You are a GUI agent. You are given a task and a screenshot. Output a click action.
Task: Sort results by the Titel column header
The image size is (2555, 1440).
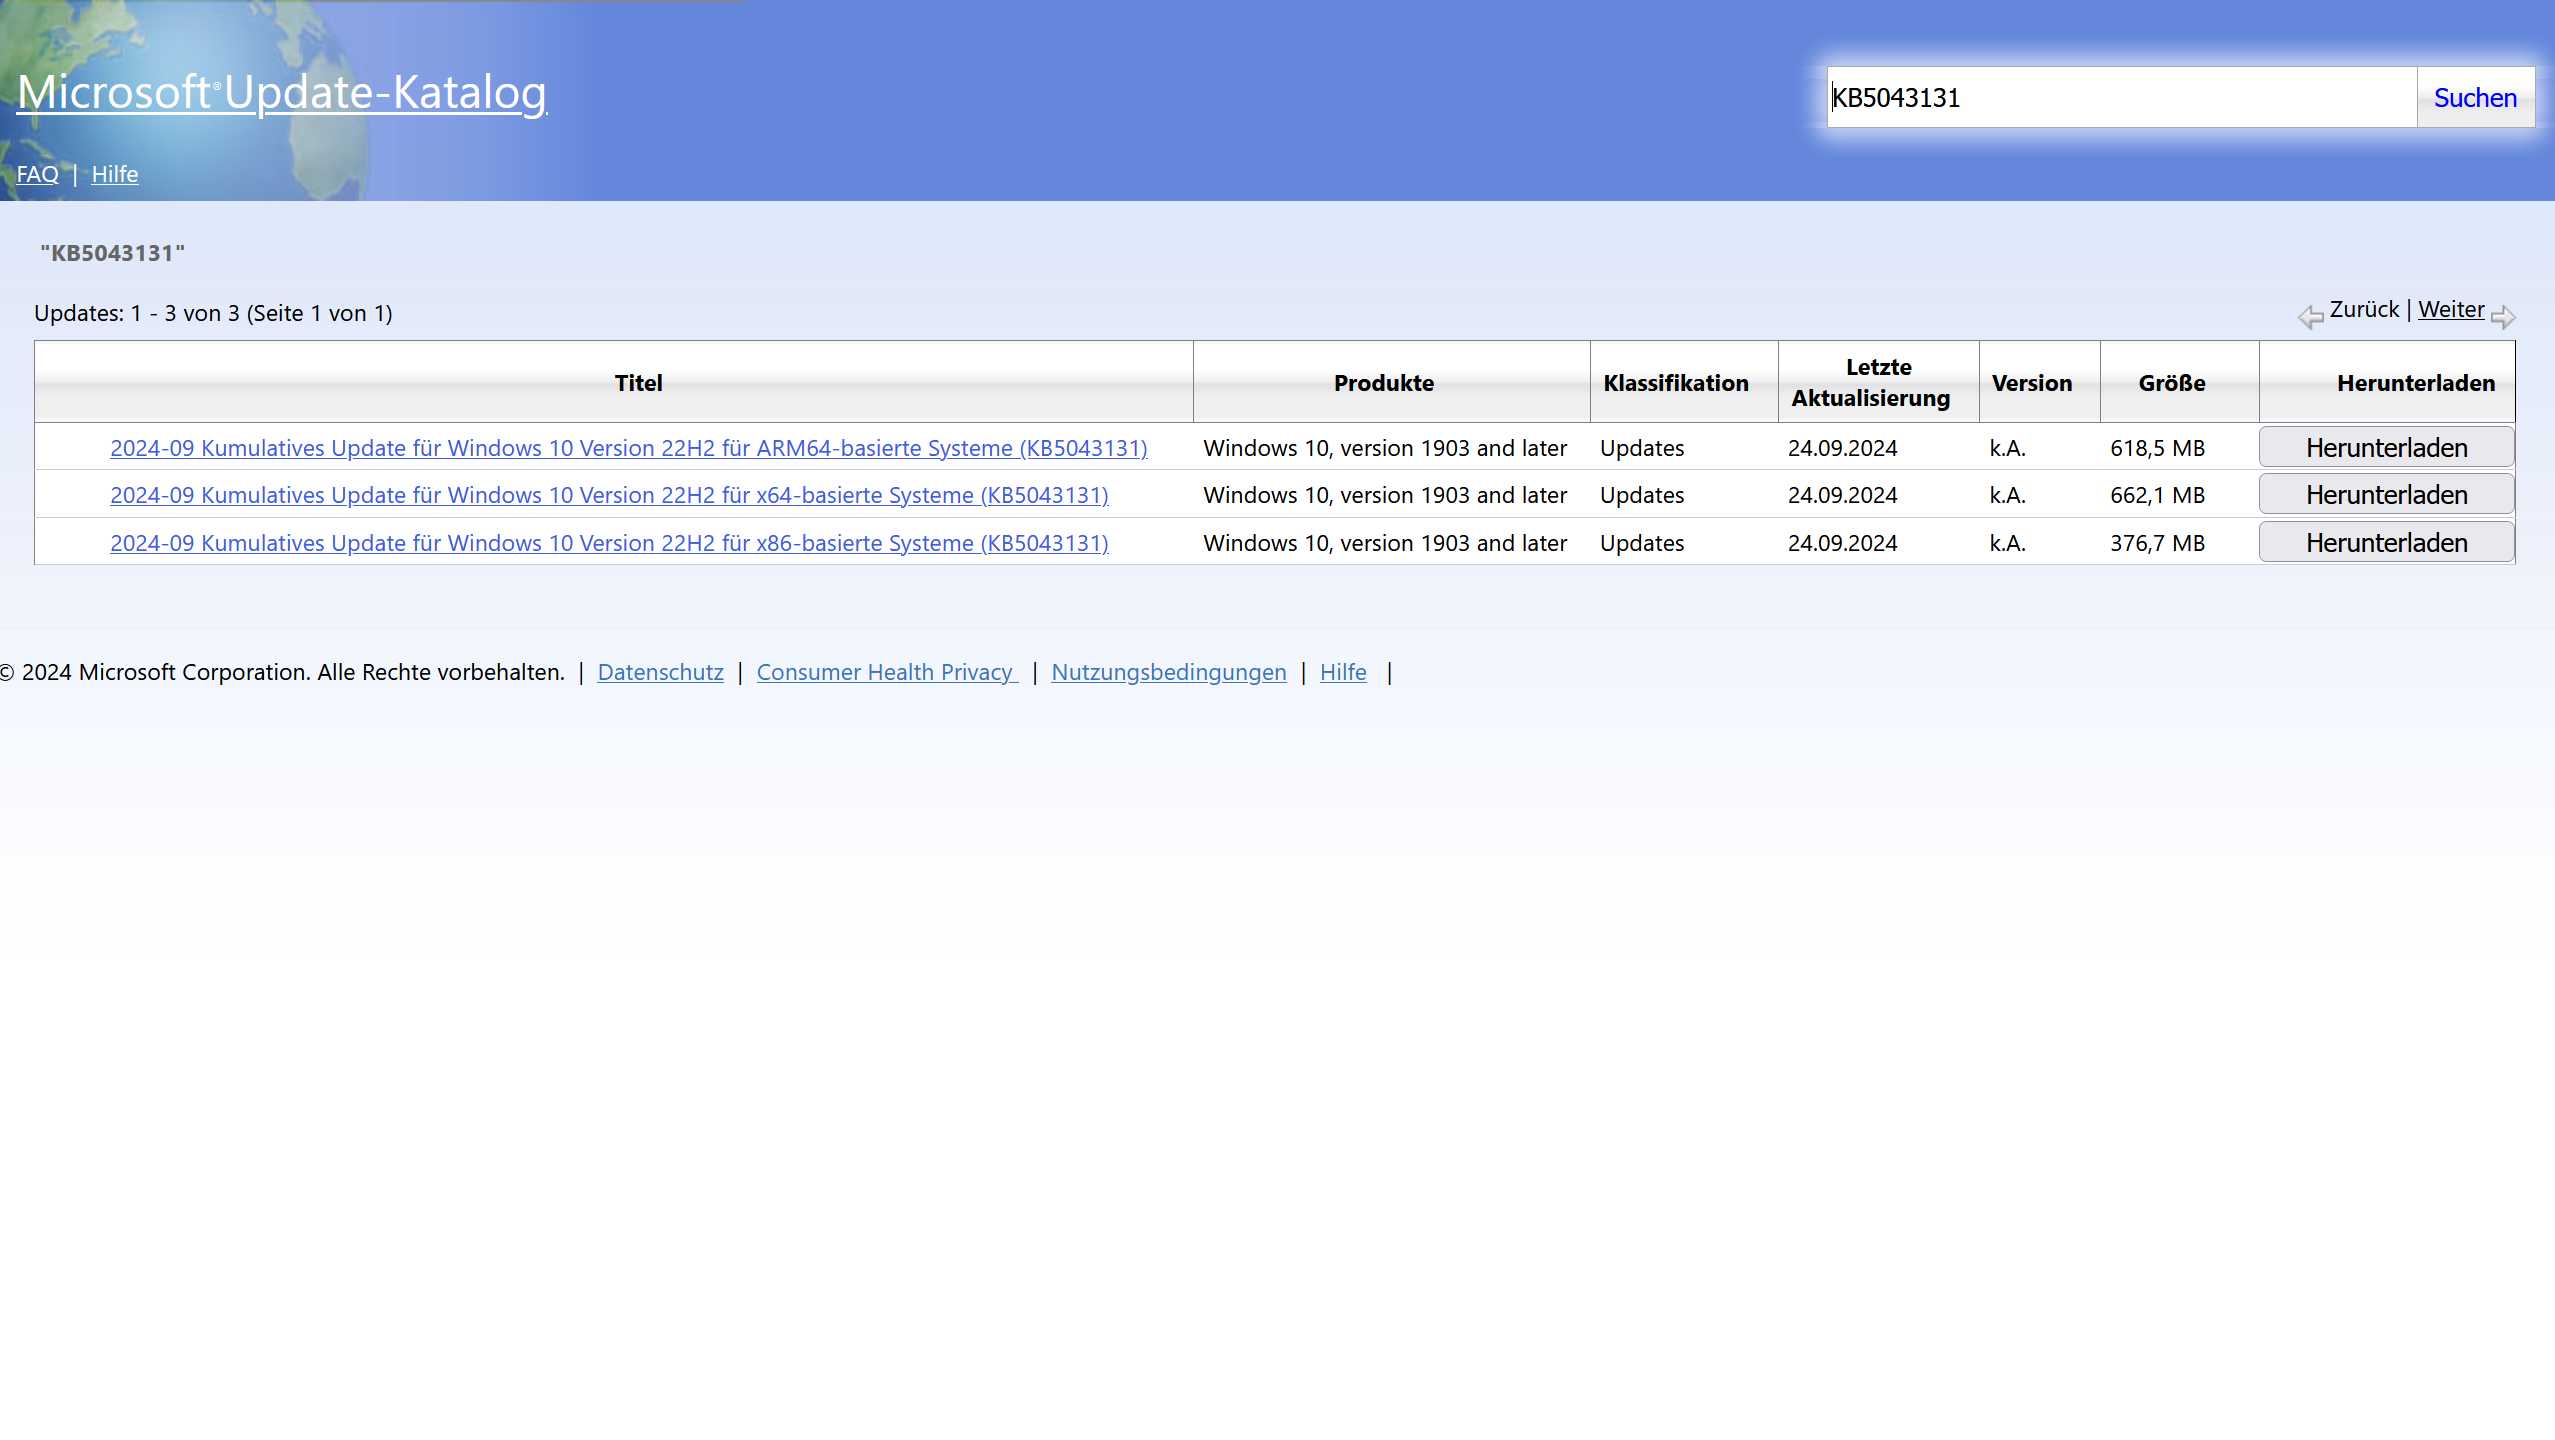coord(638,383)
